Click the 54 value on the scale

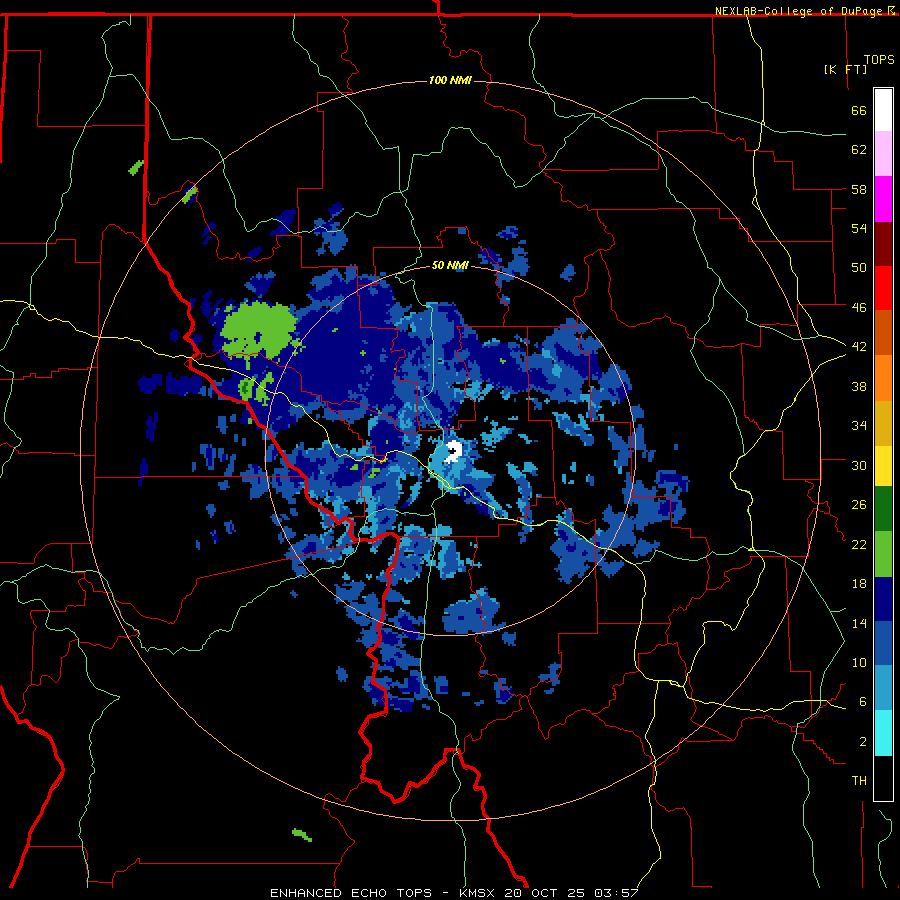[x=859, y=228]
